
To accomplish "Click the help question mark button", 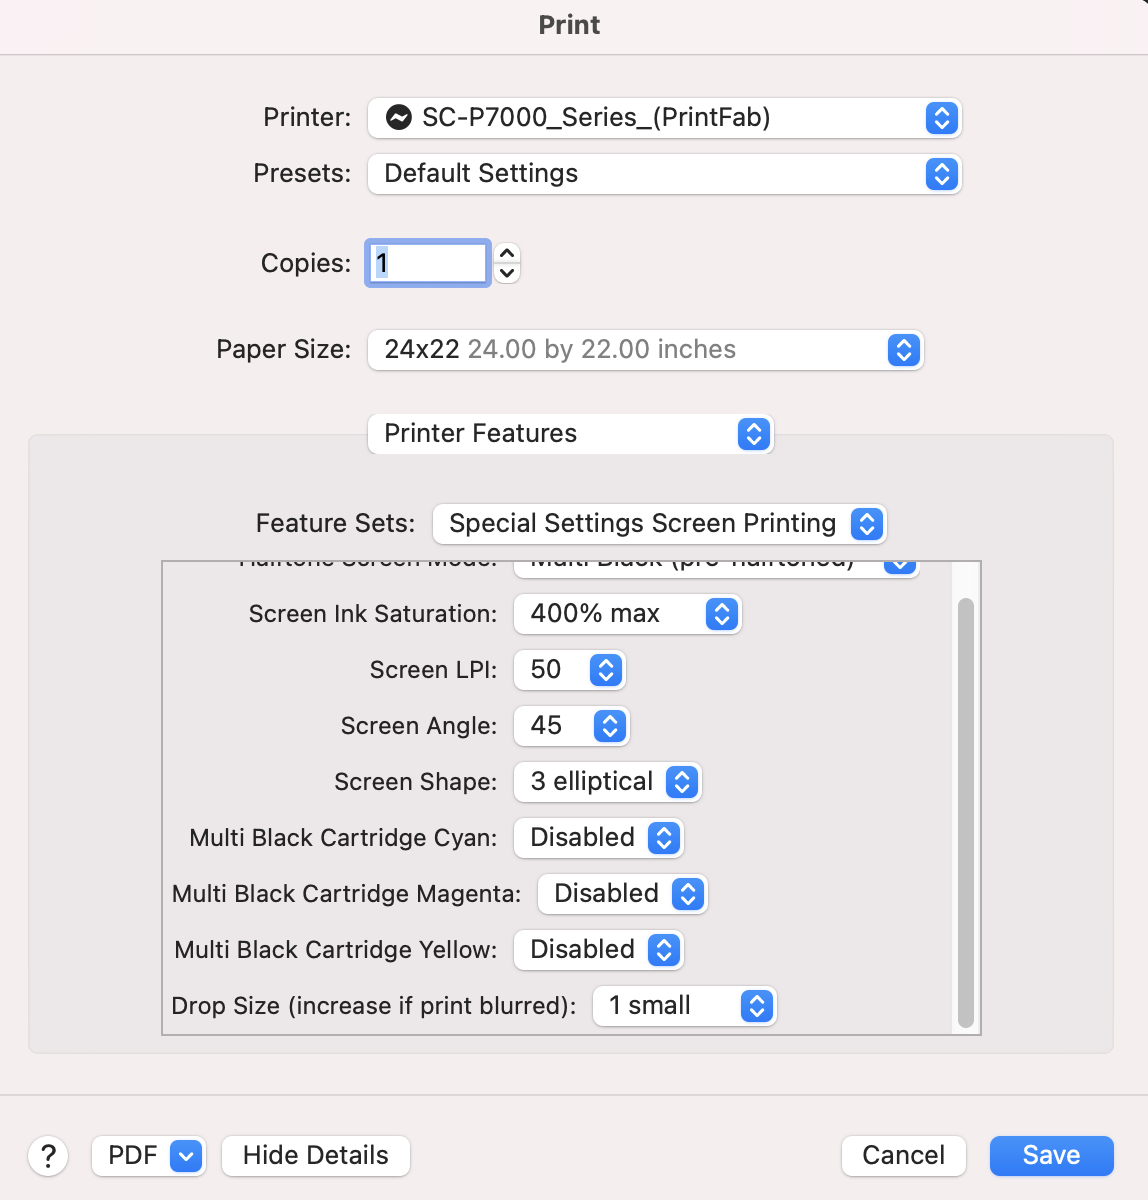I will [48, 1156].
